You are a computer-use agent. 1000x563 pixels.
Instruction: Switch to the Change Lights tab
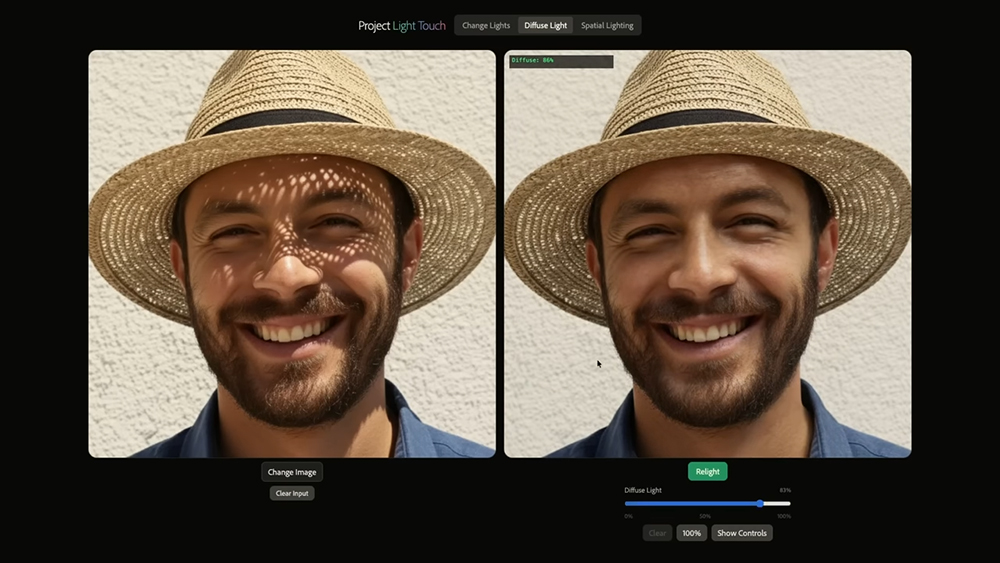(486, 26)
